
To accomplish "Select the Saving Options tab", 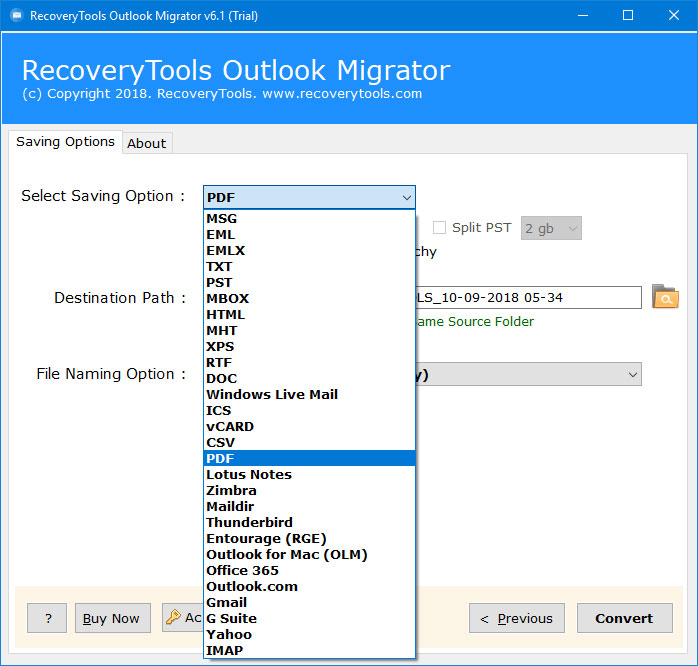I will (x=65, y=142).
